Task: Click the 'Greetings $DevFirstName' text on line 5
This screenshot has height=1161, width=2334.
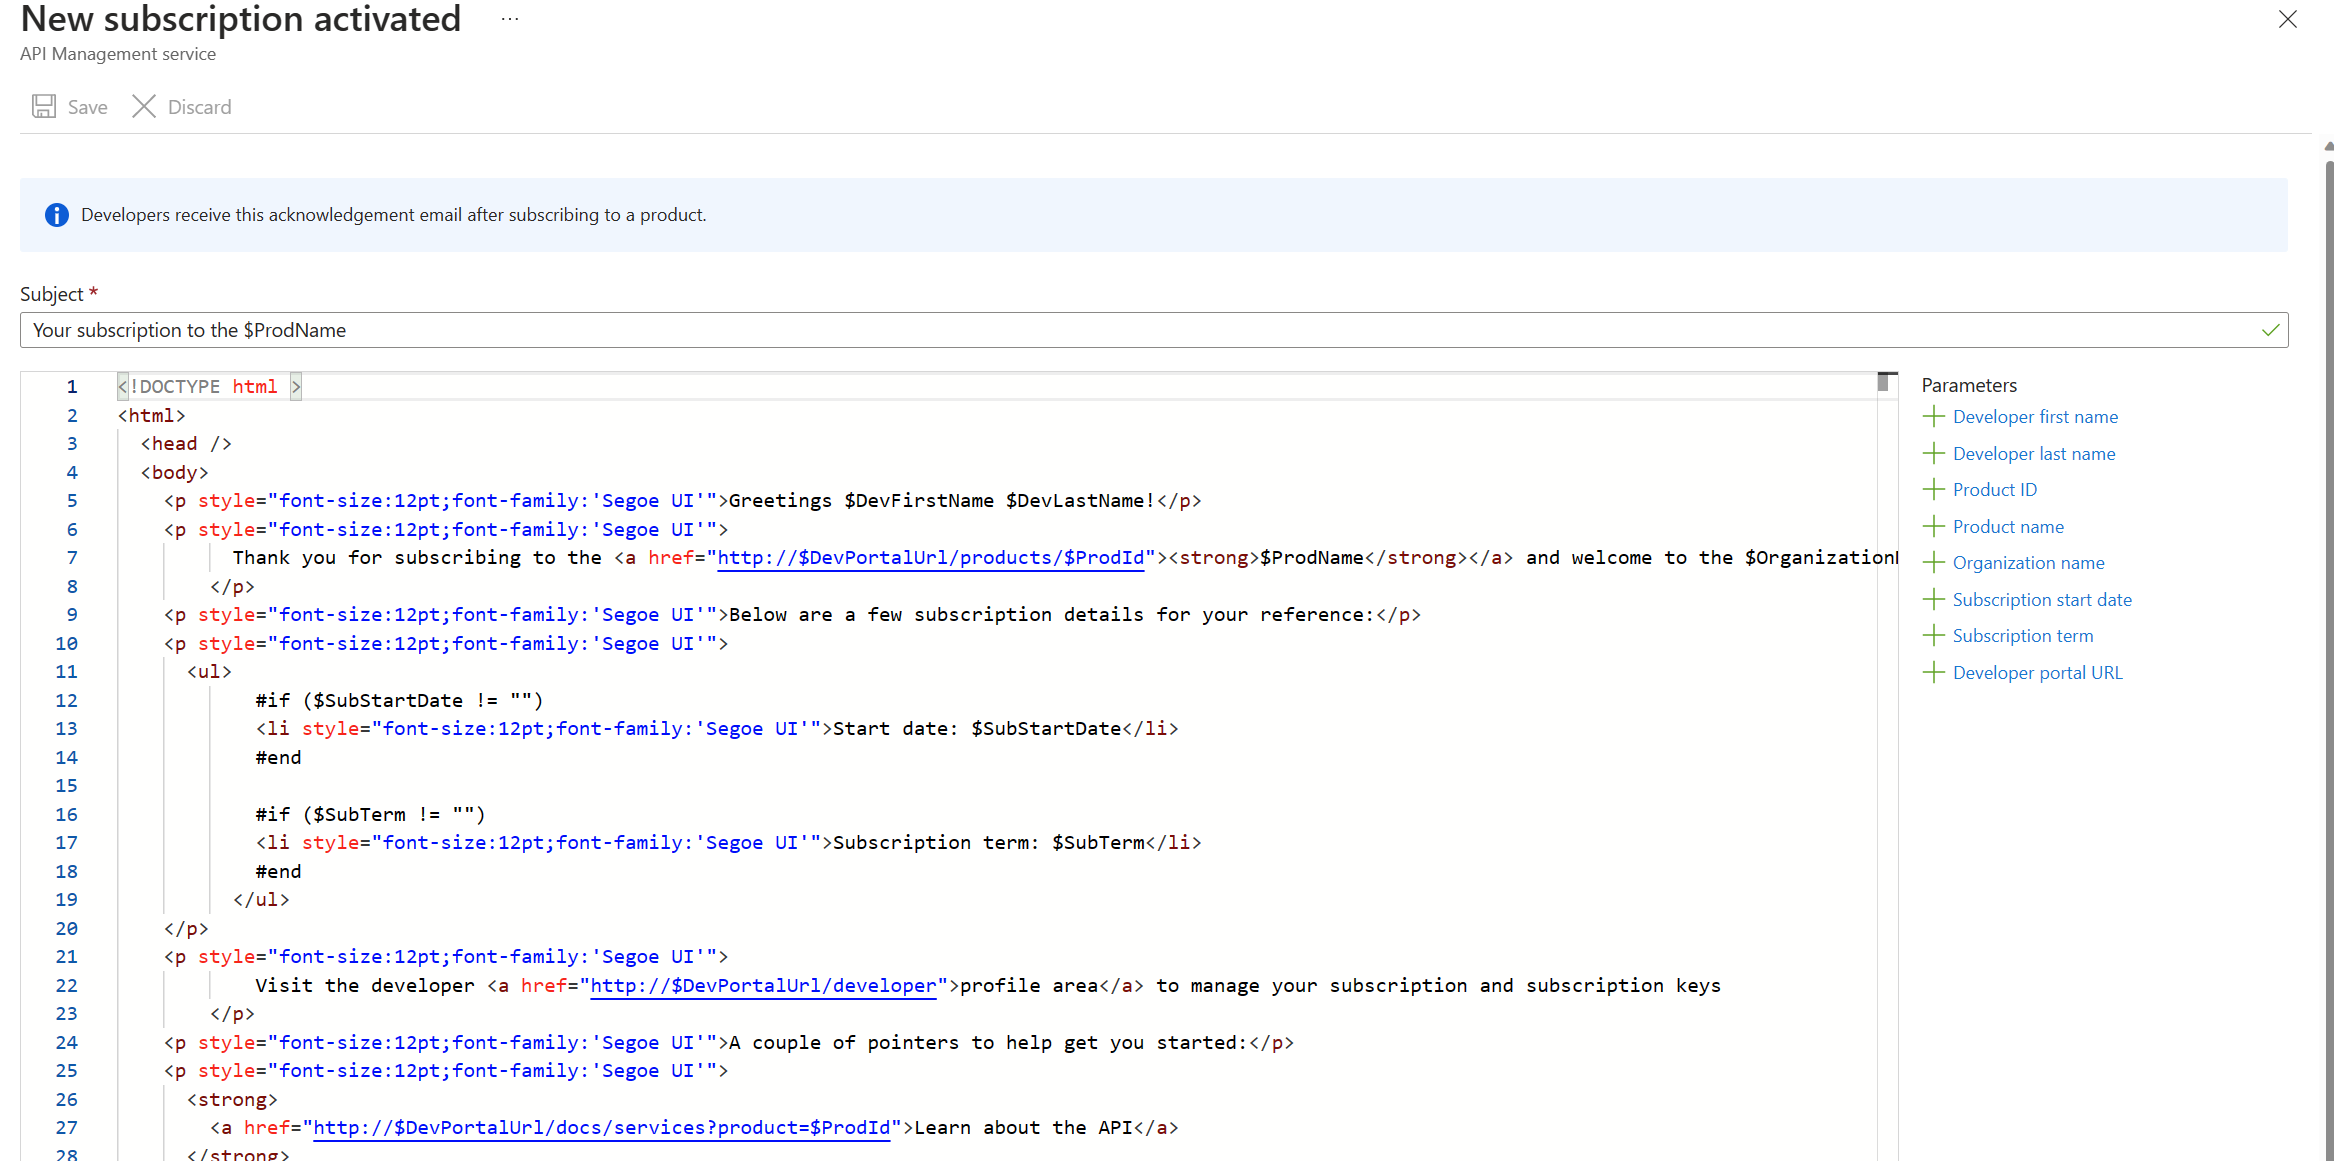Action: click(x=861, y=501)
